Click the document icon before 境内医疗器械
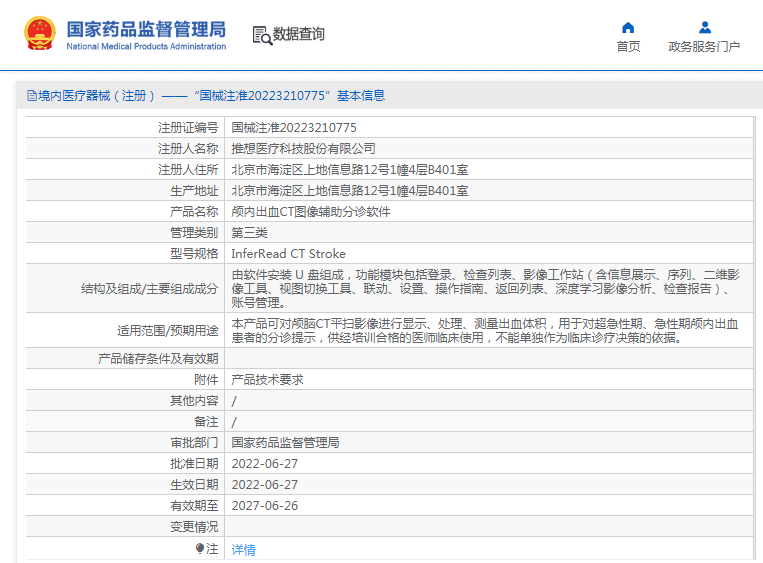 (32, 95)
